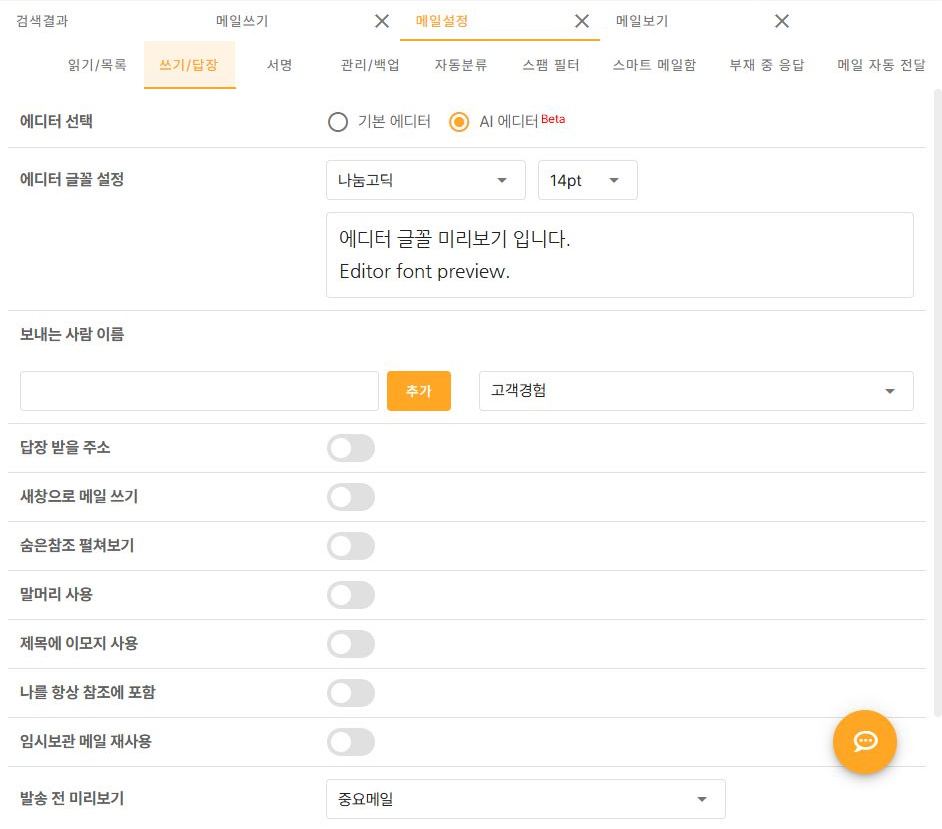The height and width of the screenshot is (829, 942).
Task: Switch to the 검색결과 tab
Action: tap(42, 22)
